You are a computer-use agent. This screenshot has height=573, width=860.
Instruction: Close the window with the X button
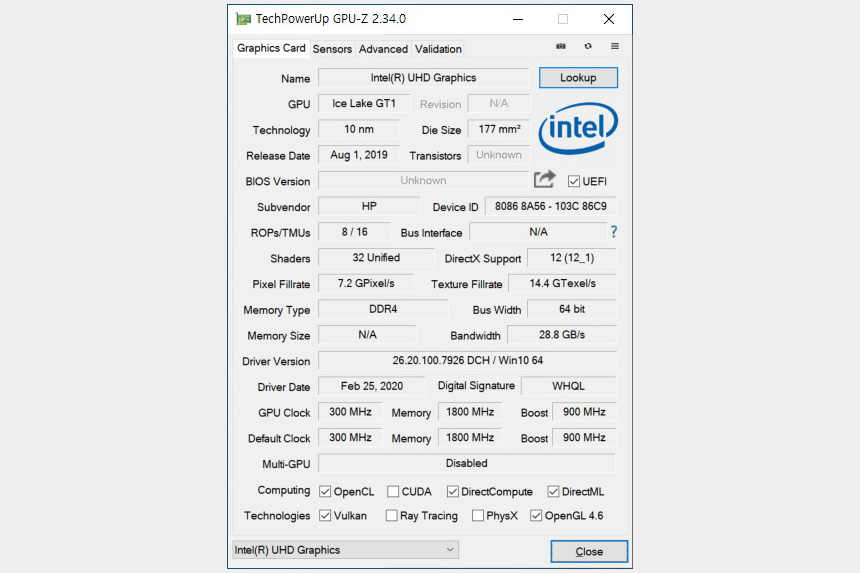tap(609, 19)
